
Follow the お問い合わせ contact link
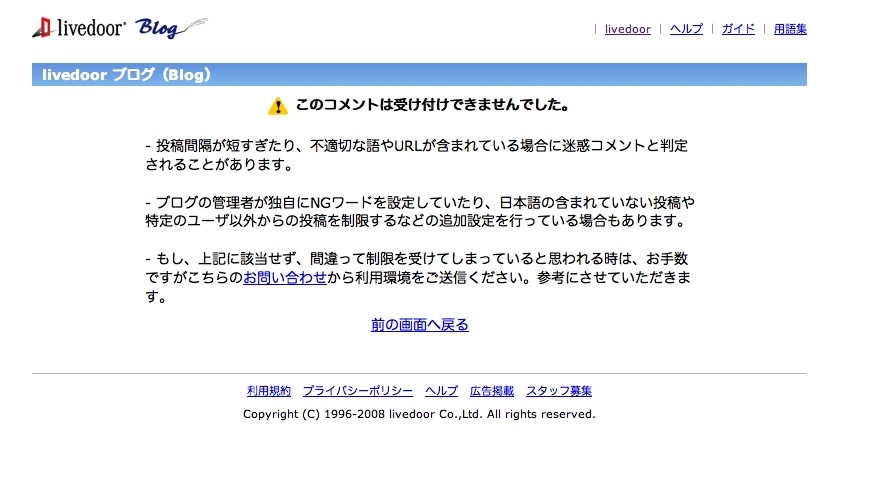pos(285,277)
